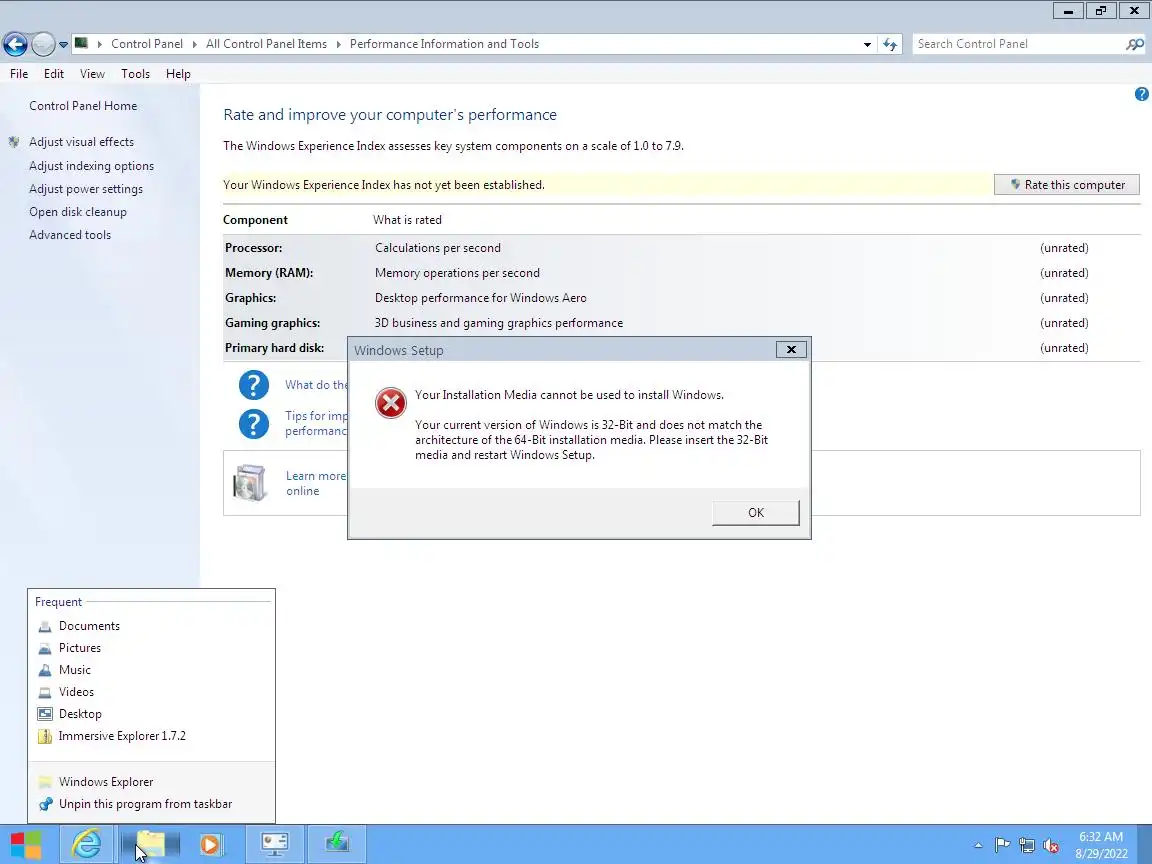Open Adjust indexing options
The width and height of the screenshot is (1152, 864).
pos(91,166)
